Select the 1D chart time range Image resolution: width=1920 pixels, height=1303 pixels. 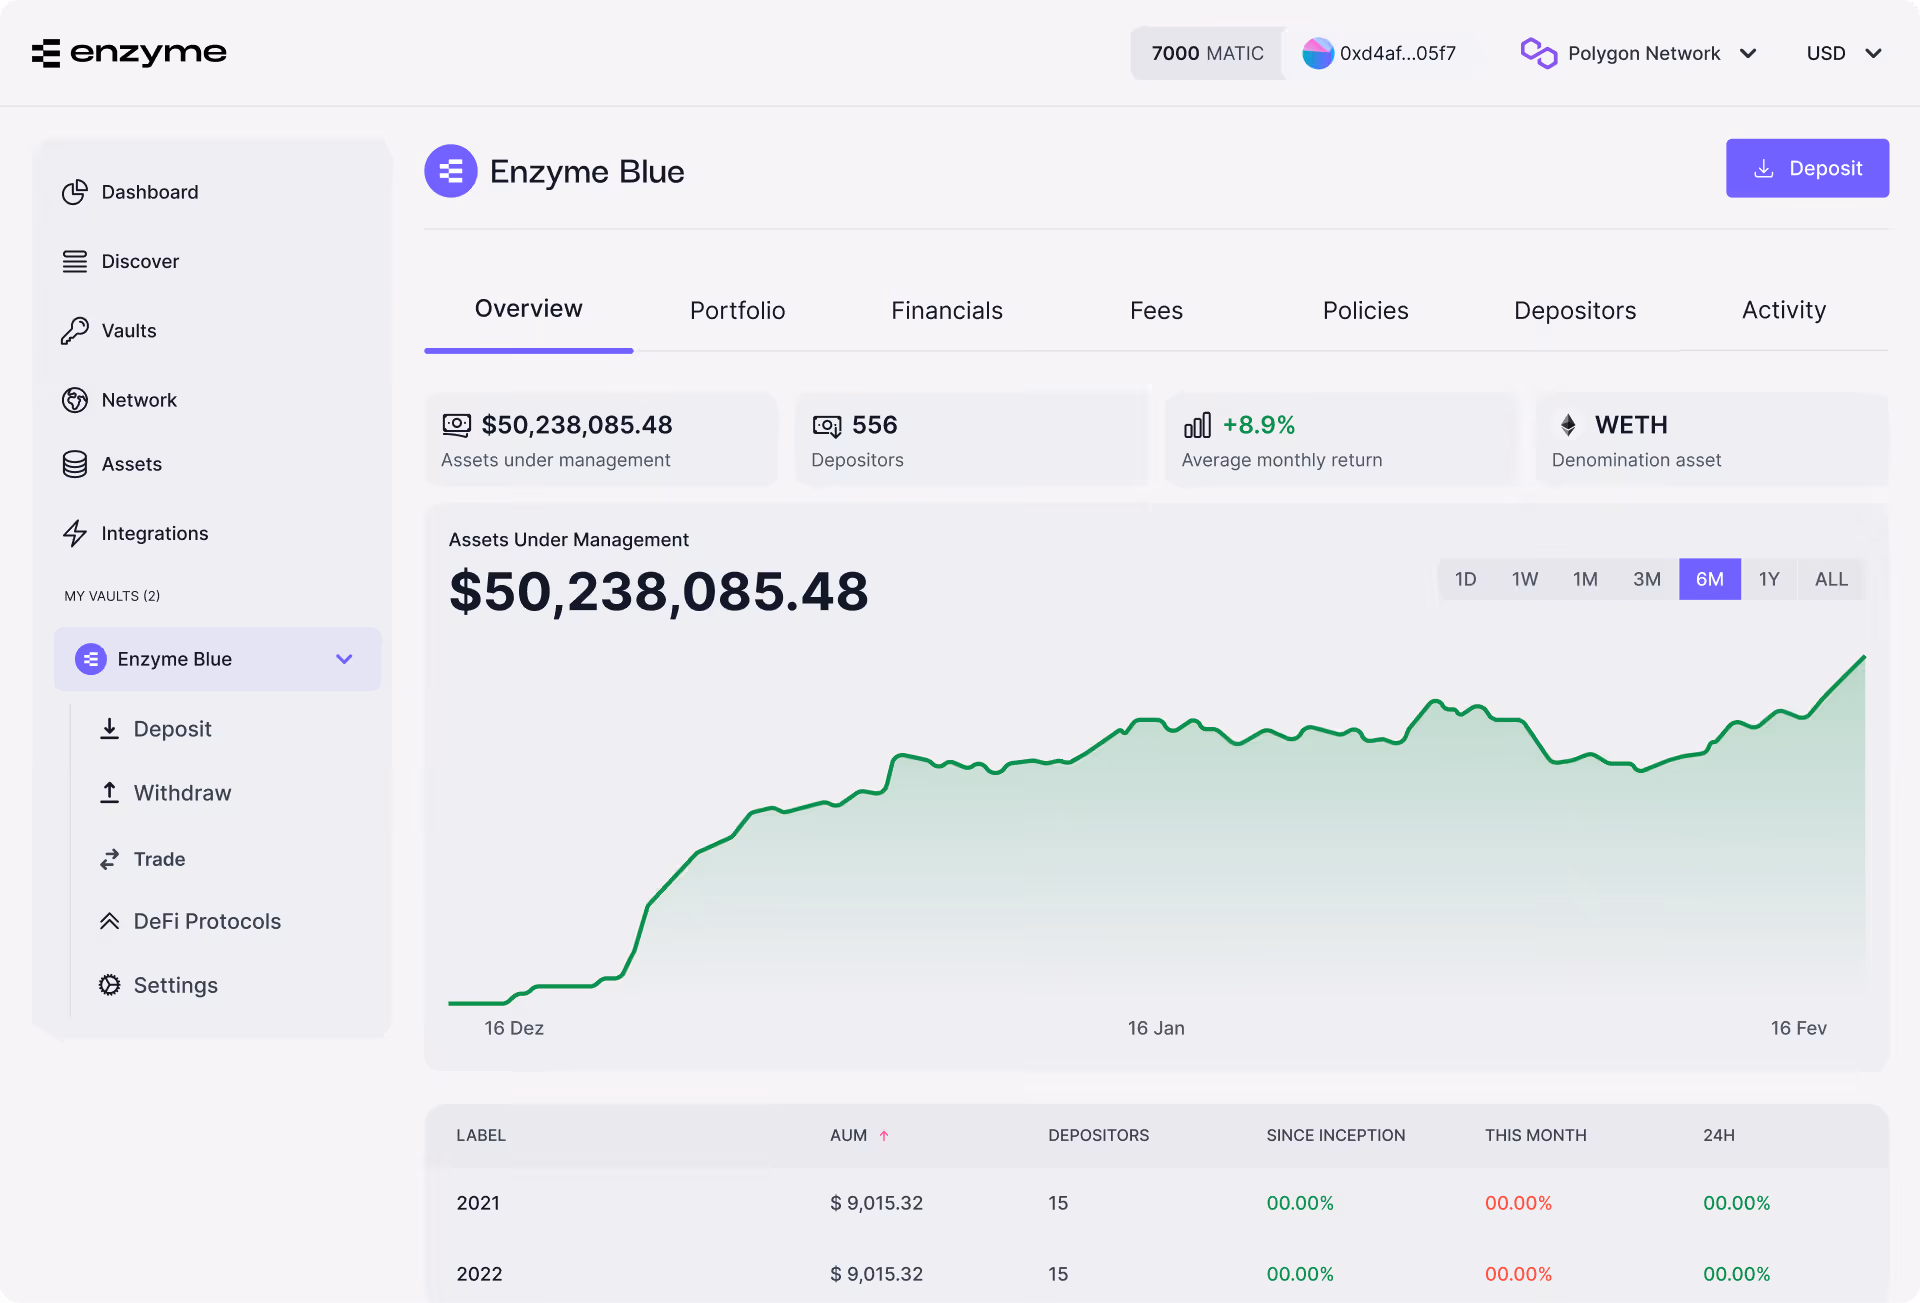coord(1465,579)
